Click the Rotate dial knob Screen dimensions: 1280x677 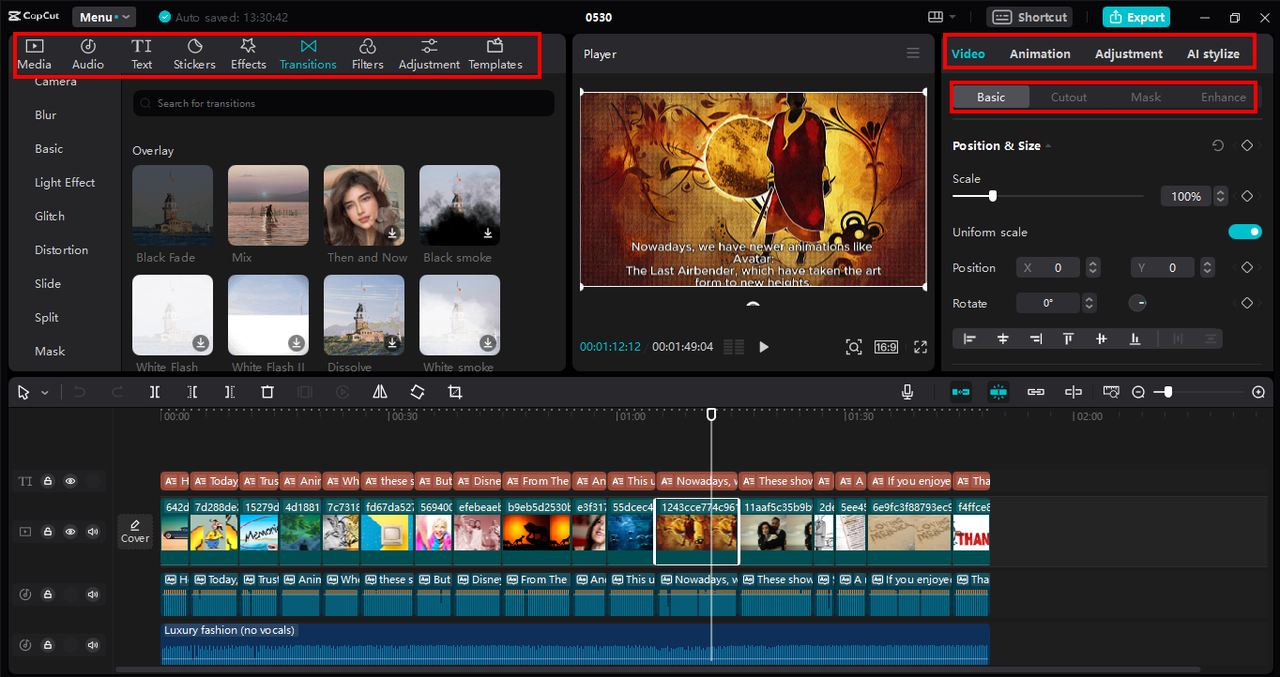click(1138, 303)
